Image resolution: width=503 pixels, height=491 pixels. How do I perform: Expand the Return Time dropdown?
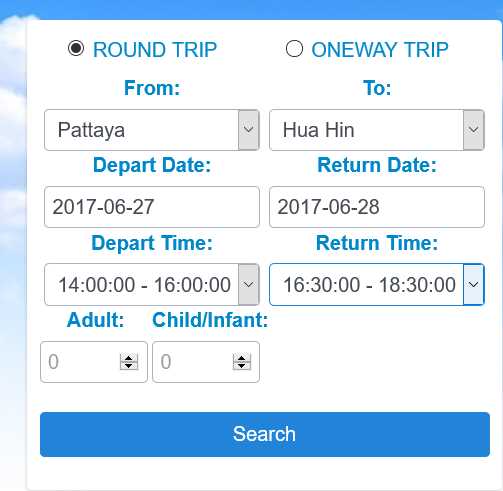point(377,285)
